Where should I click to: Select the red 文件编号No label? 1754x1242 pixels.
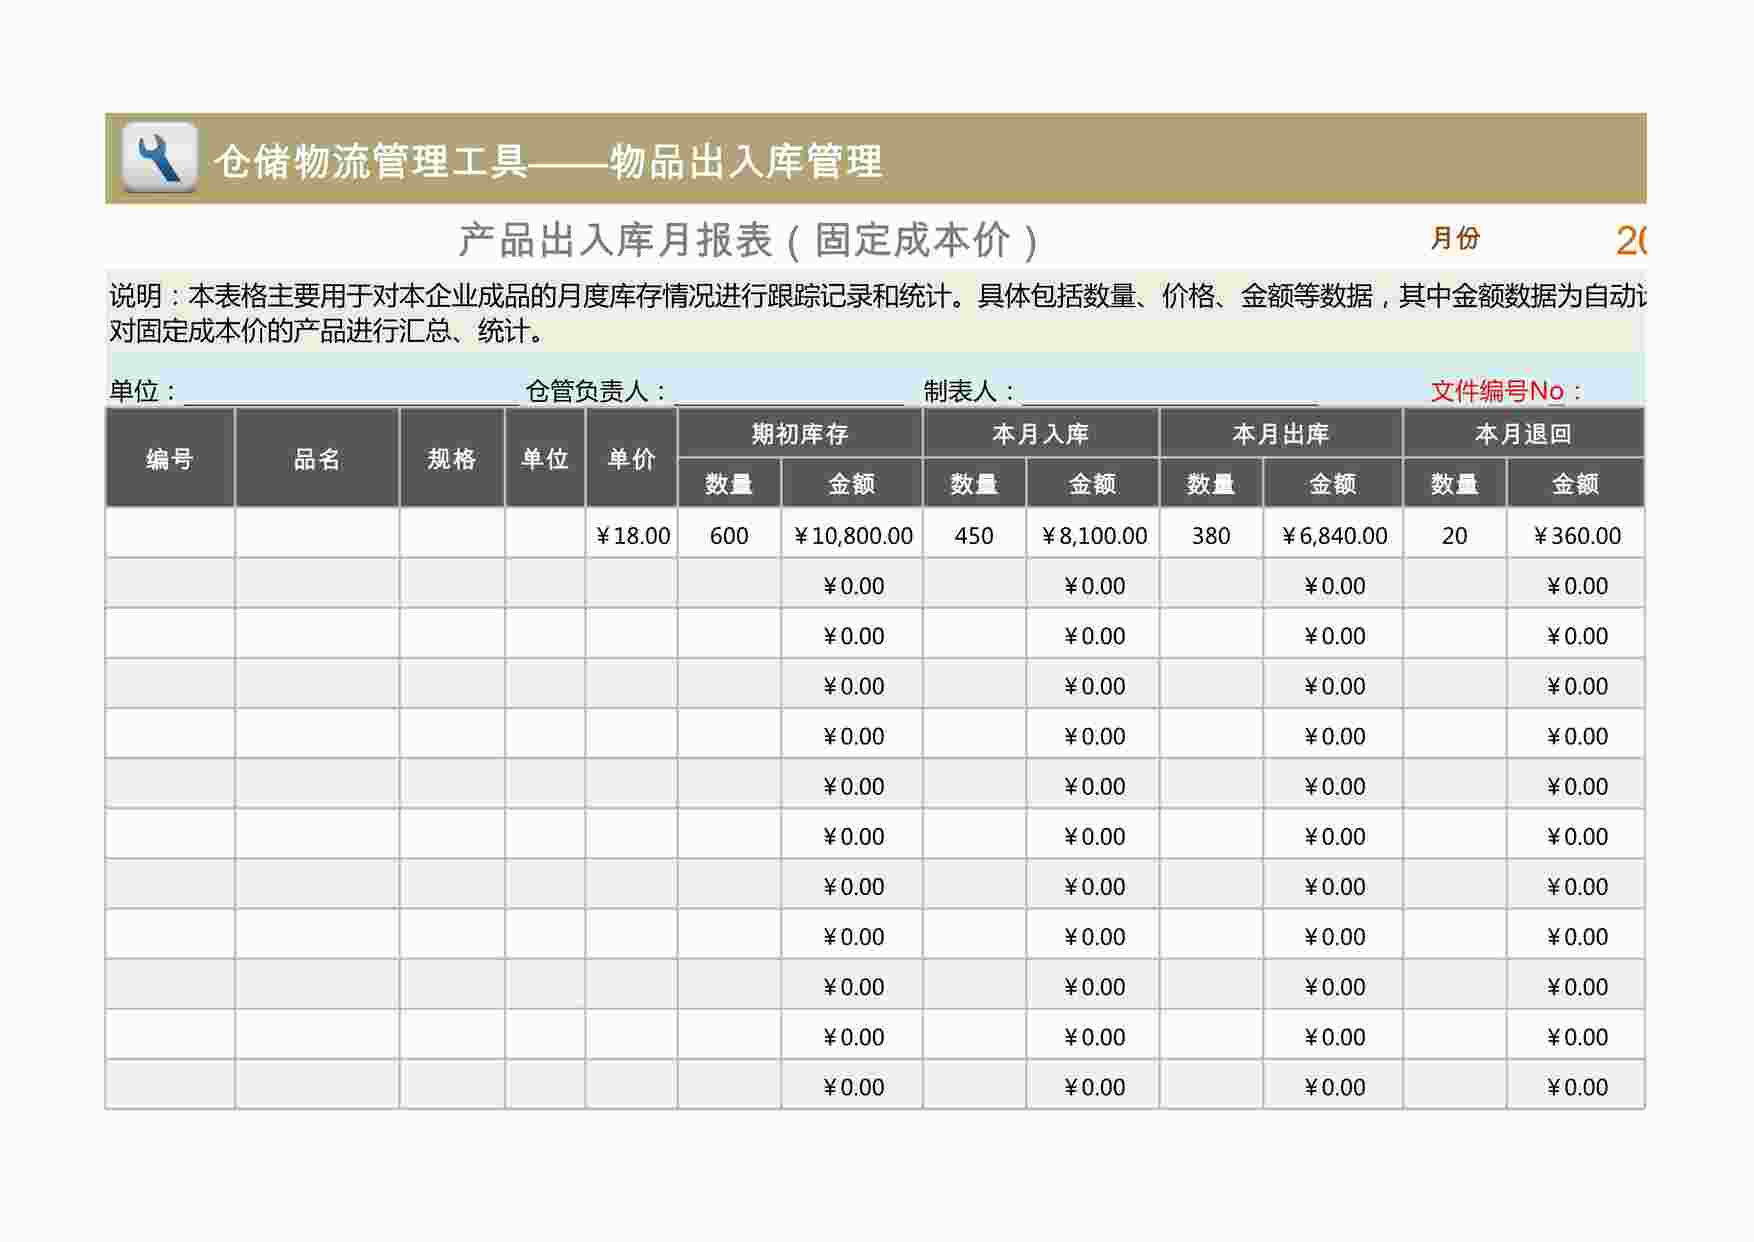1505,391
